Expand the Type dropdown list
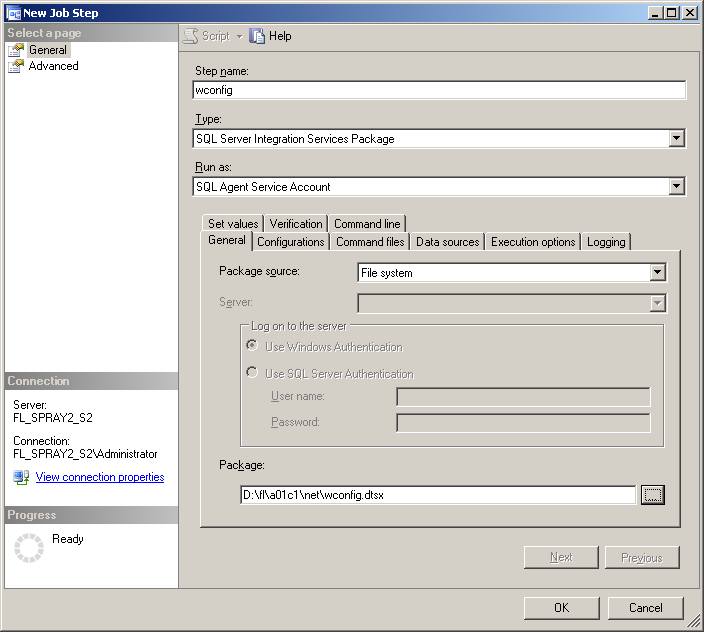 (x=676, y=139)
